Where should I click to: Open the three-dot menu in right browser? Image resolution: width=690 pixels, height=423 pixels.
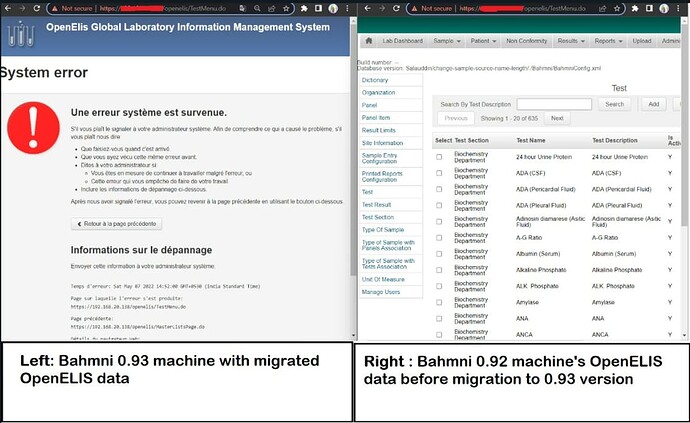(x=678, y=8)
